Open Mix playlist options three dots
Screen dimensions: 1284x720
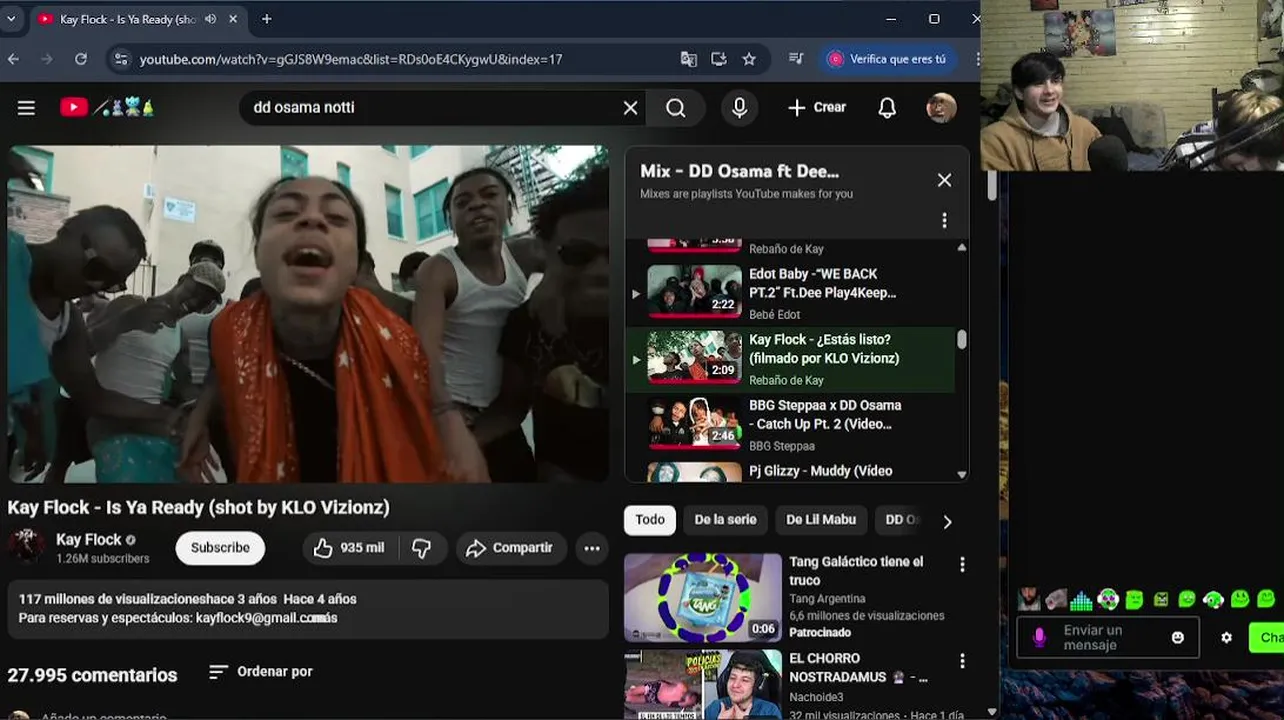pyautogui.click(x=944, y=220)
